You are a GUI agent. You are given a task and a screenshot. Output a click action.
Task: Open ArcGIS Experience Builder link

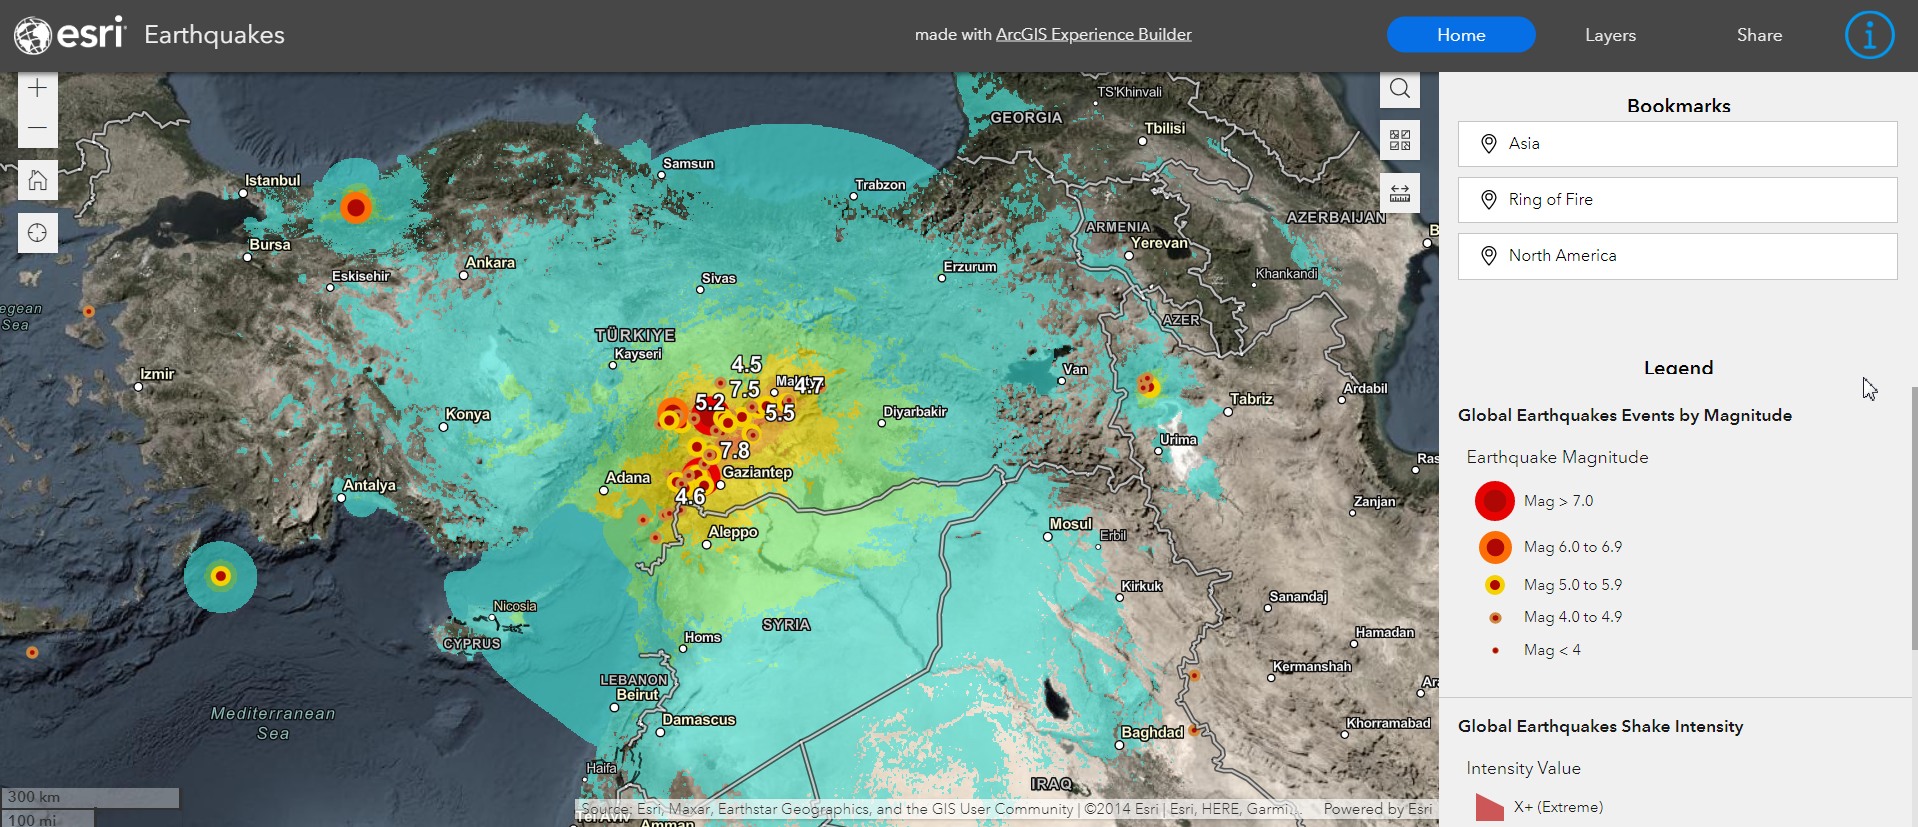(1093, 34)
